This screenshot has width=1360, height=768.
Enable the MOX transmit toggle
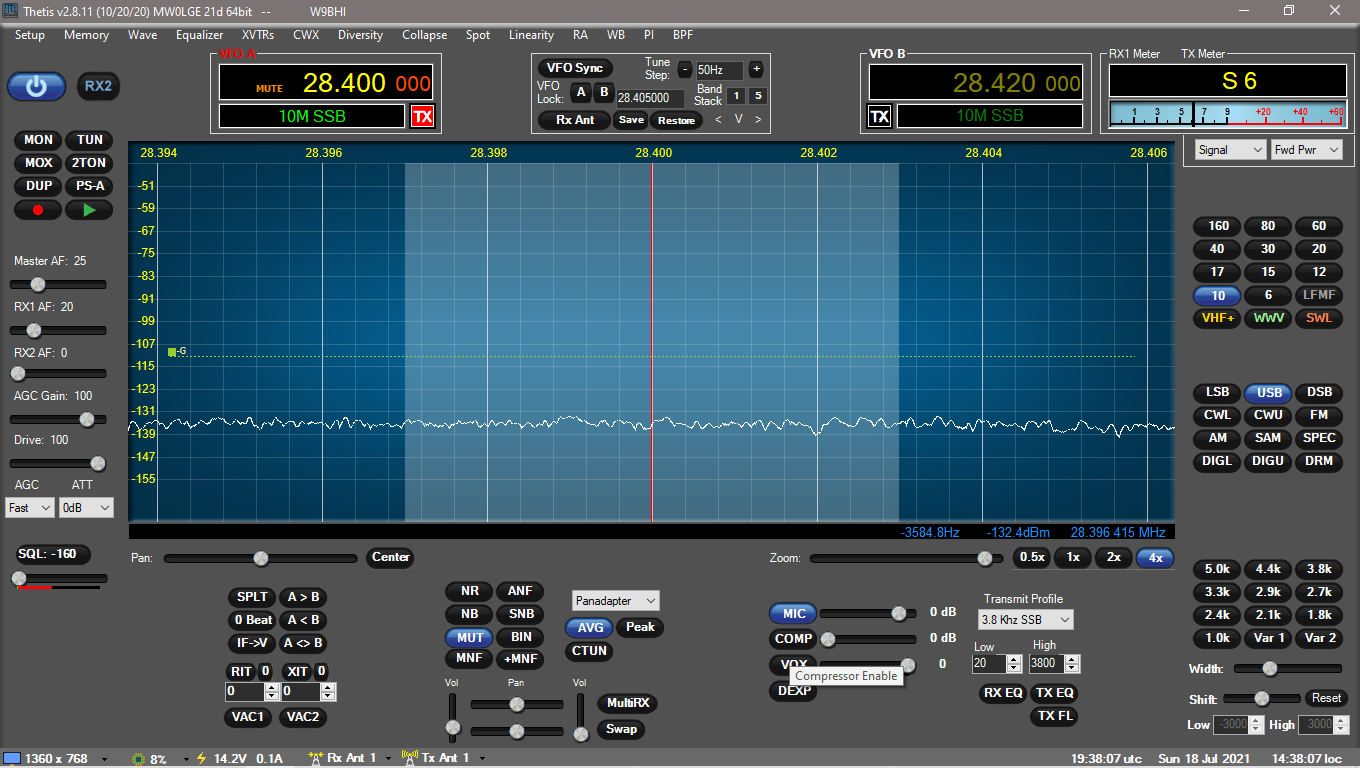38,163
